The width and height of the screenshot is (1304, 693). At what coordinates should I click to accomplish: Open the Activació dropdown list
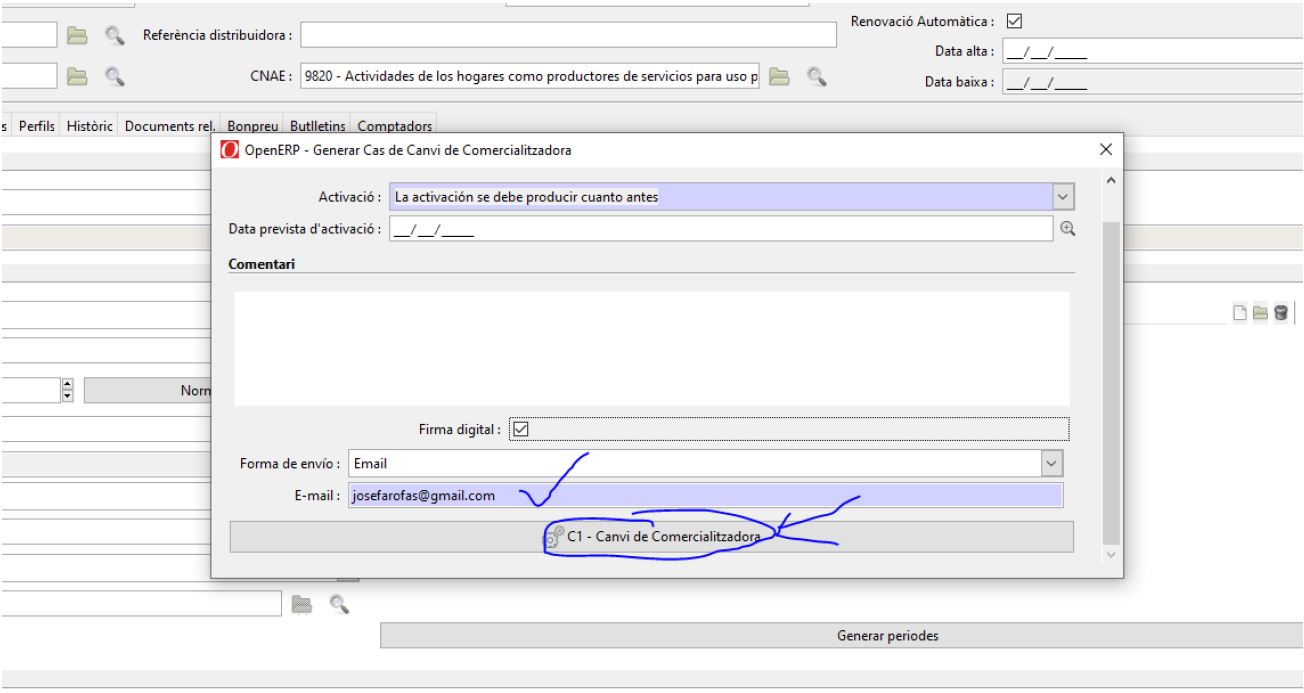coord(1063,197)
